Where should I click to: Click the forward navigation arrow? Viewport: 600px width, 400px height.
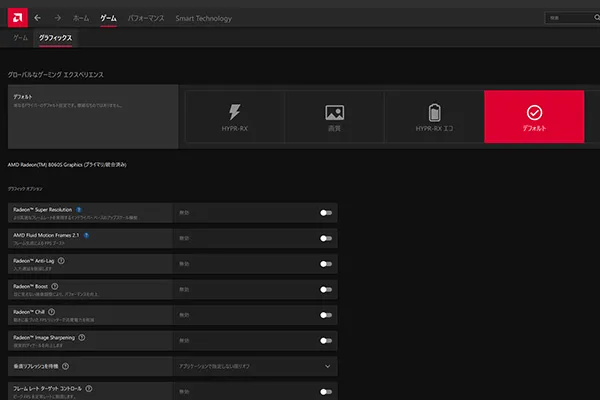[x=58, y=18]
